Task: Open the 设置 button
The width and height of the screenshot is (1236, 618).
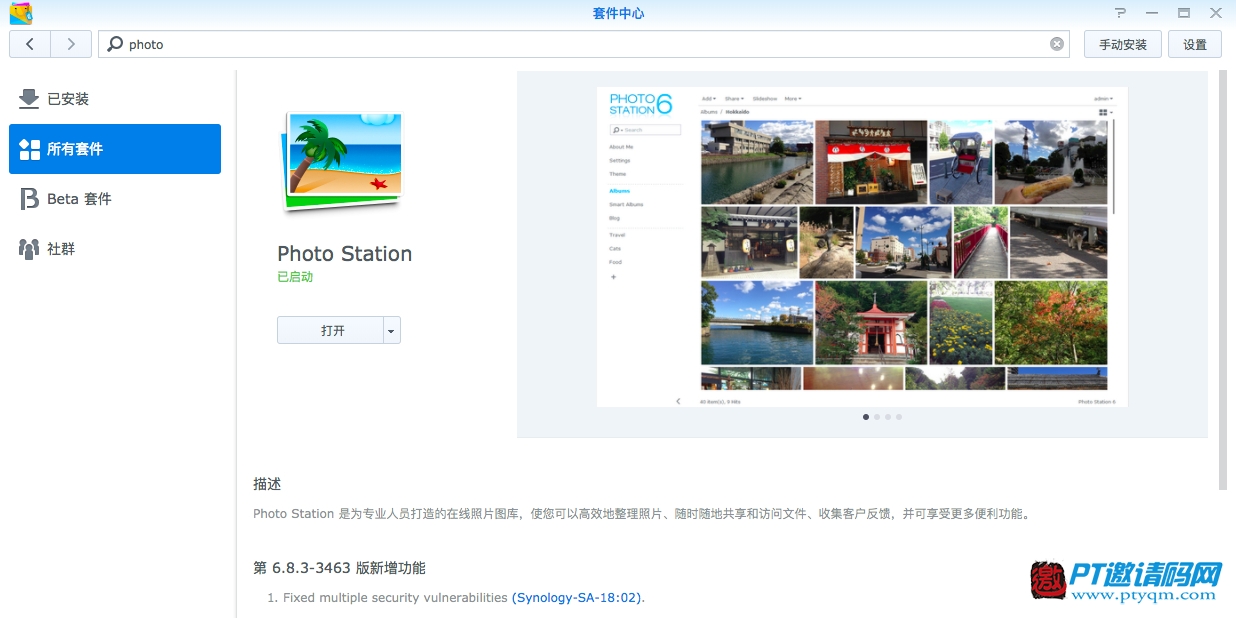Action: (1195, 44)
